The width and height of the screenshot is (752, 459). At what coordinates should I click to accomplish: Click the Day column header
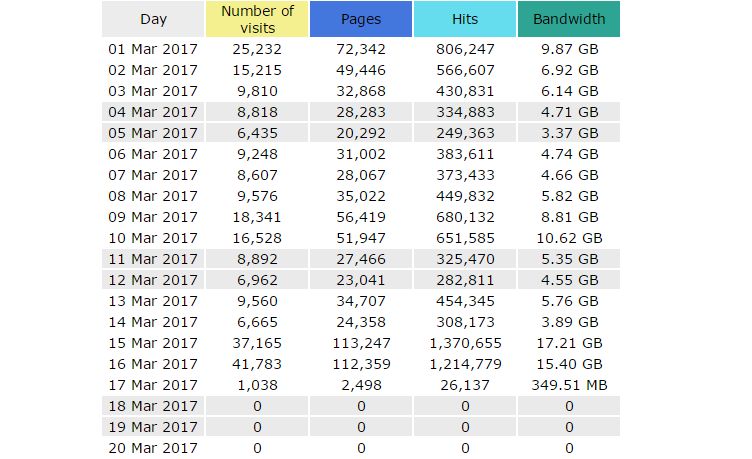(x=153, y=19)
